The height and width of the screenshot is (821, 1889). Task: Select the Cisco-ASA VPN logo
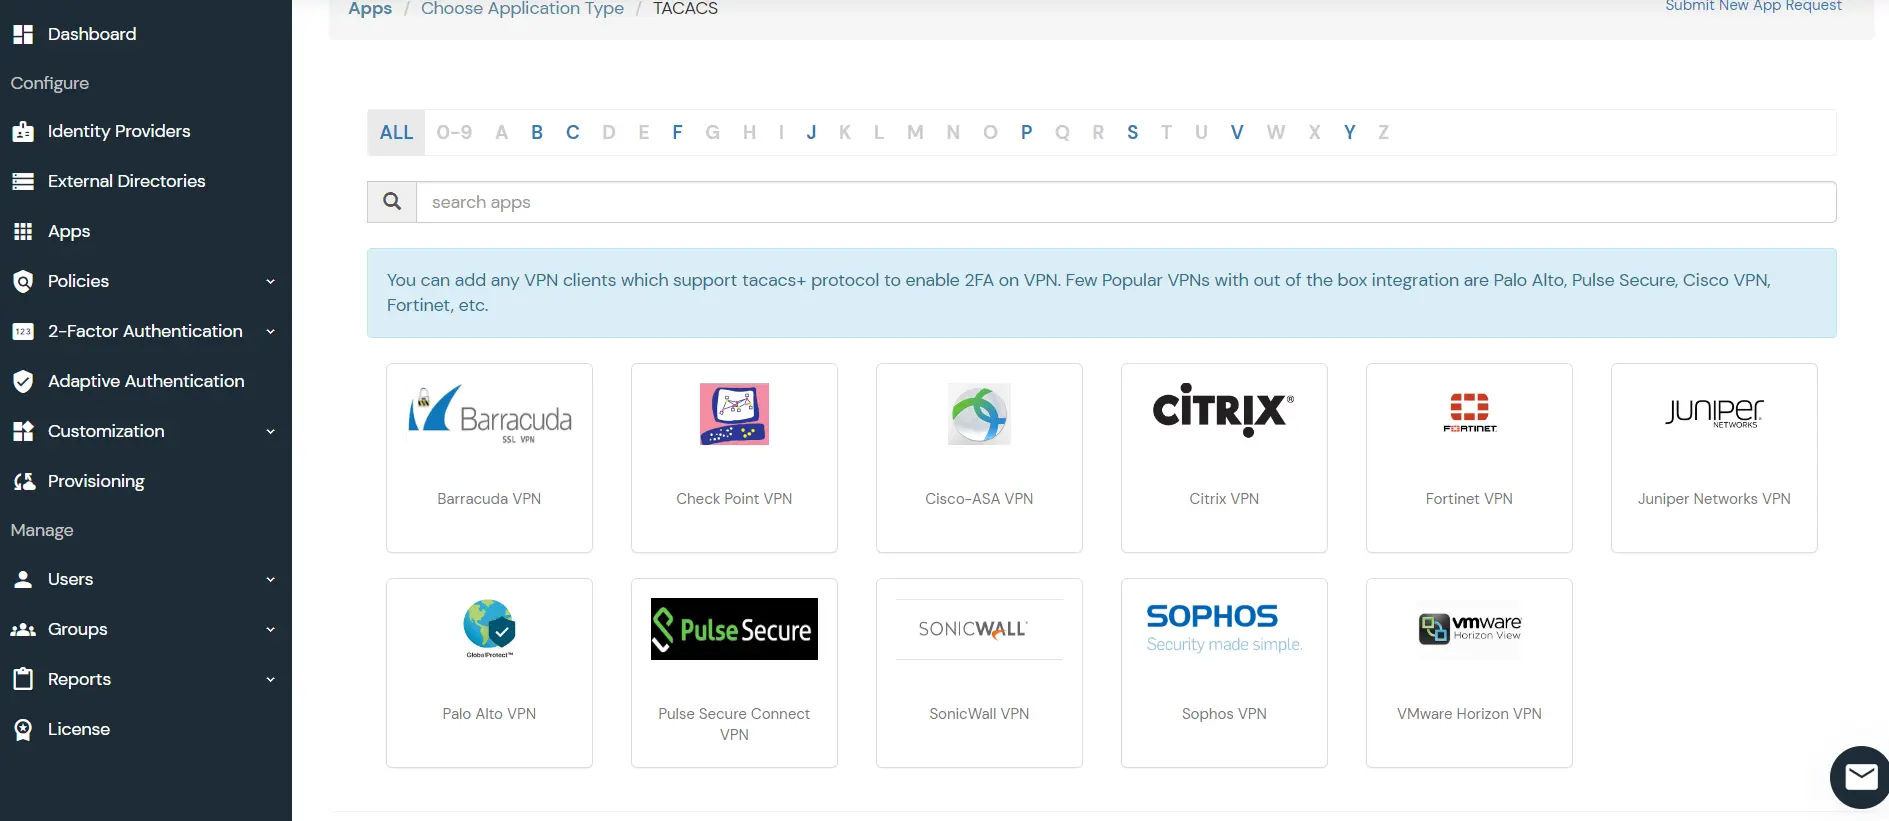pyautogui.click(x=979, y=414)
